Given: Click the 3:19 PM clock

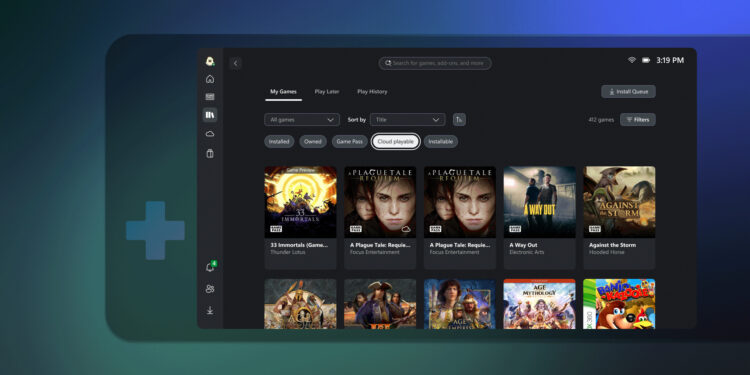Looking at the screenshot, I should click(x=670, y=60).
